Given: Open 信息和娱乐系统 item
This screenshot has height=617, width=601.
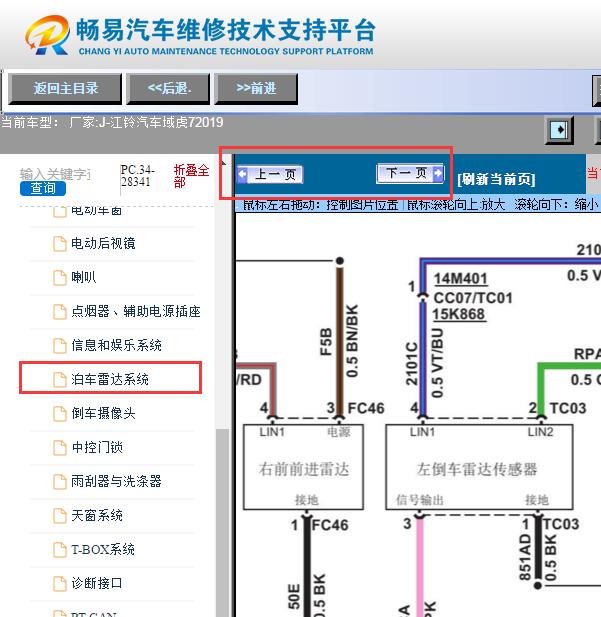Looking at the screenshot, I should tap(117, 345).
